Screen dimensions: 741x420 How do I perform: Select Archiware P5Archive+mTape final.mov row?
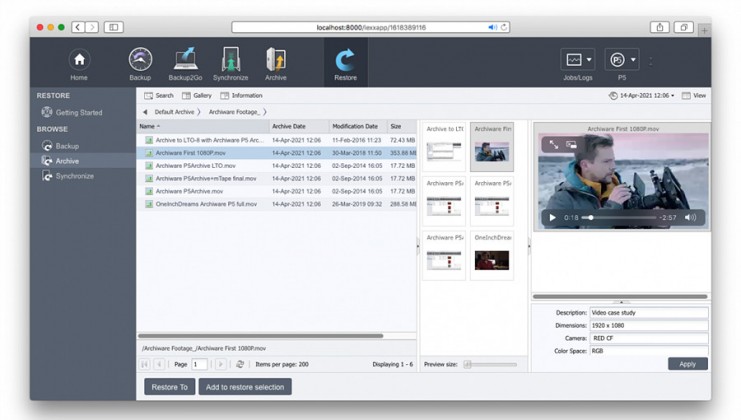click(276, 179)
